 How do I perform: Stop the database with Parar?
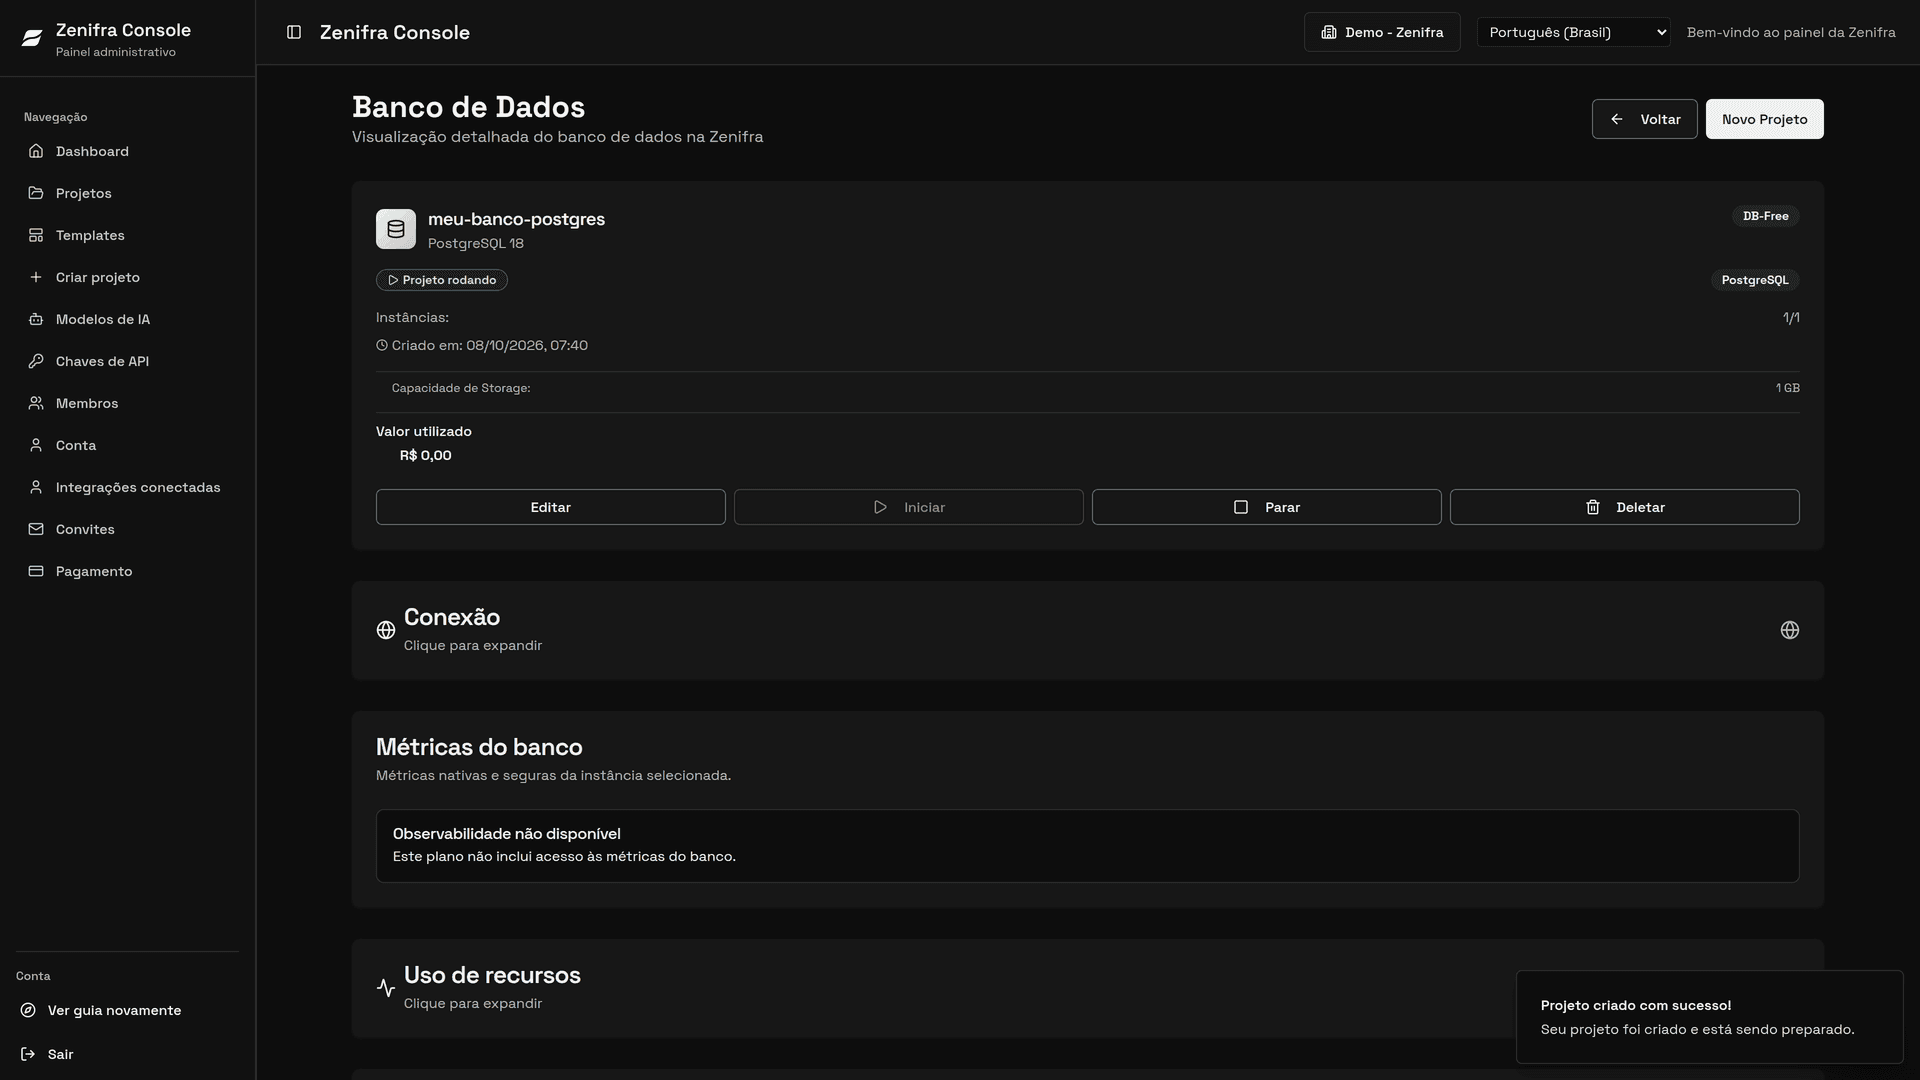coord(1266,507)
